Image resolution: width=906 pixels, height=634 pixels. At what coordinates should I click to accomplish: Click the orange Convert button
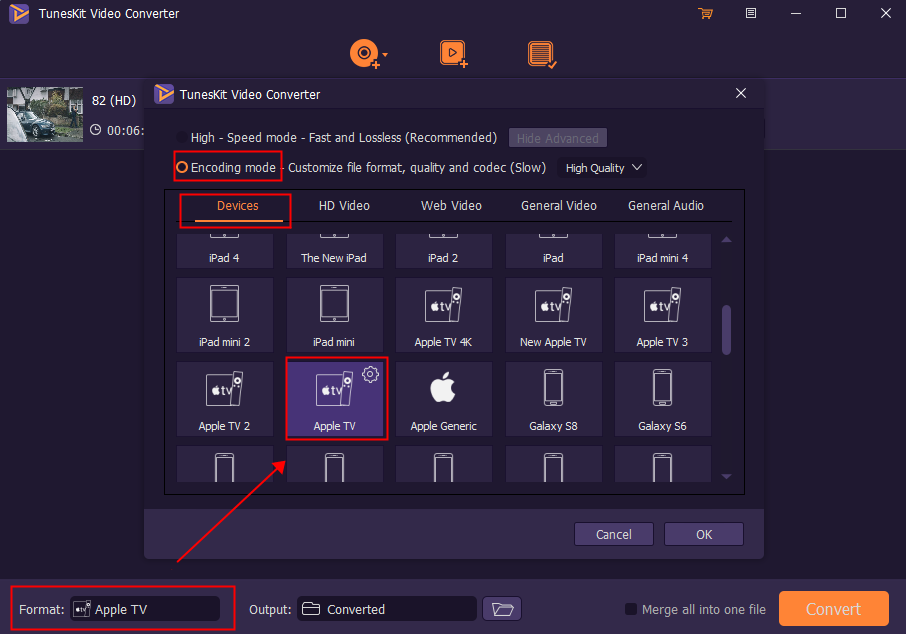833,609
